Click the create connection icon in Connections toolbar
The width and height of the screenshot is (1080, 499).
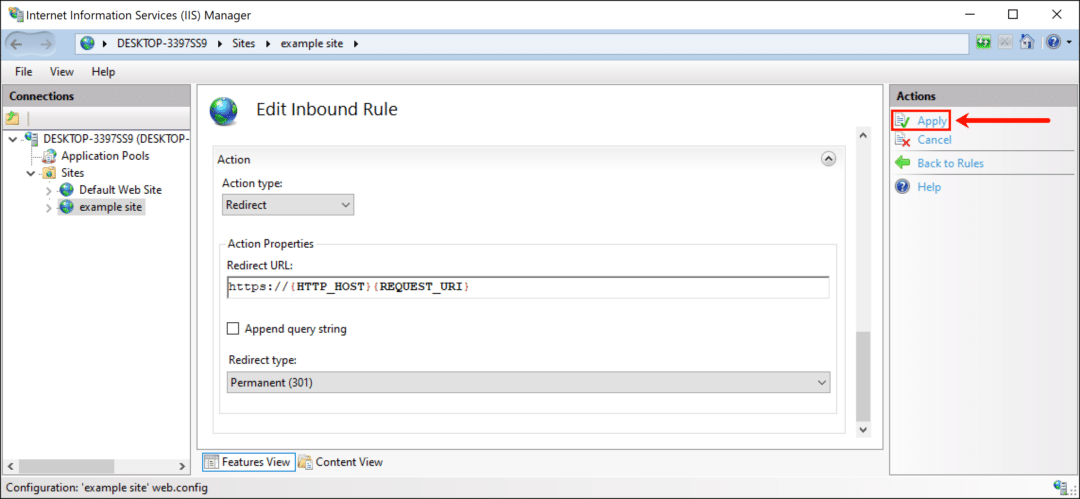click(x=12, y=118)
